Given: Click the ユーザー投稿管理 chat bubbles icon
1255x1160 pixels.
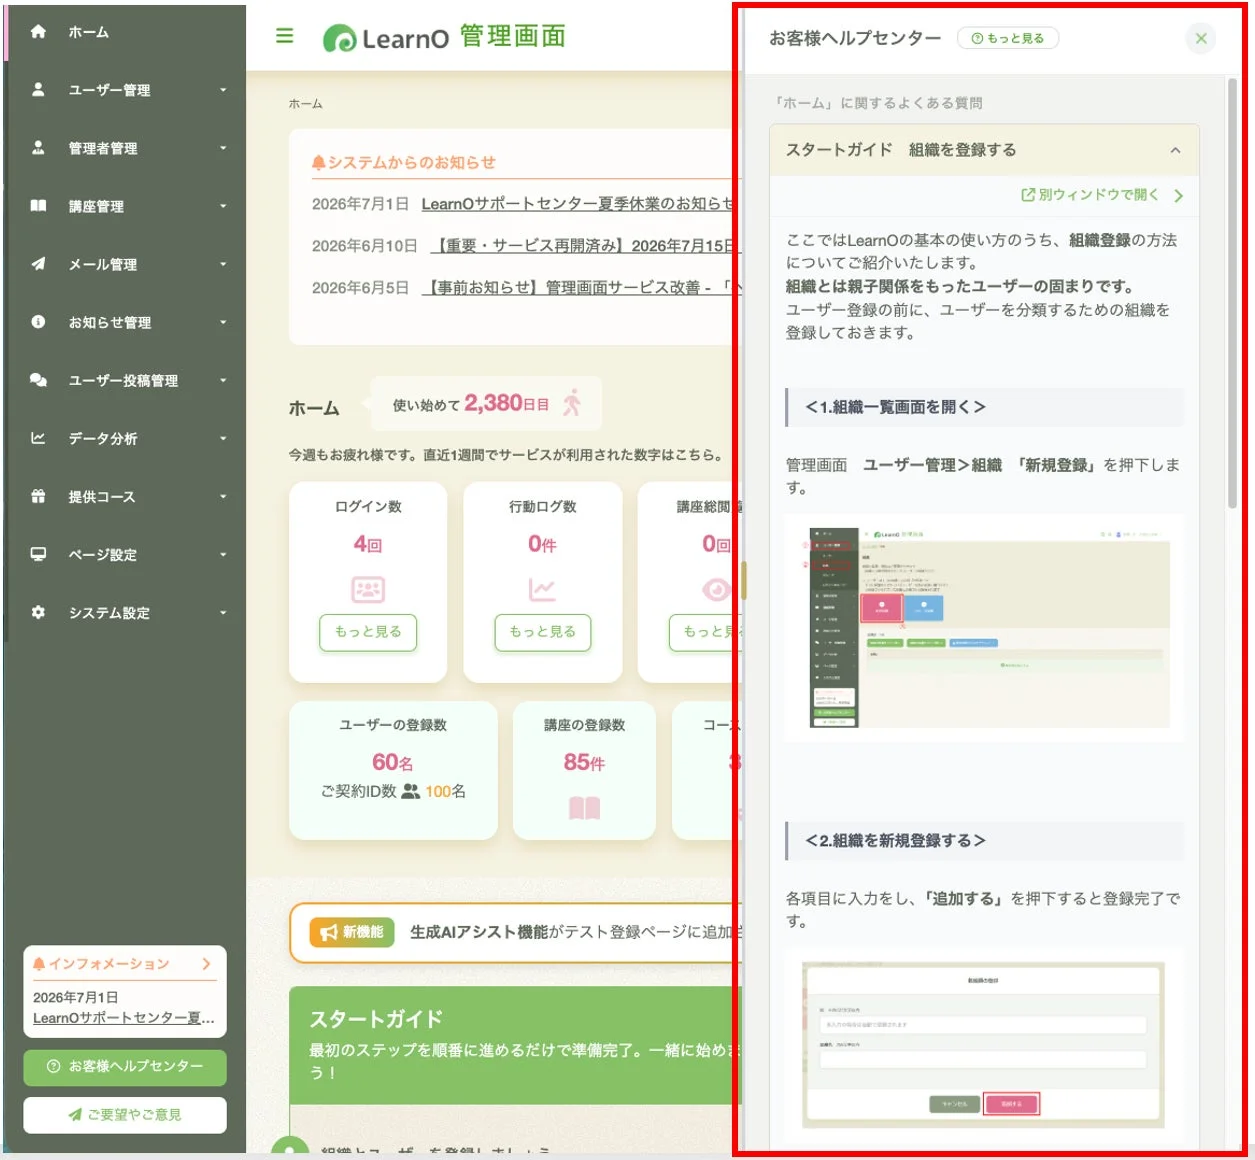Looking at the screenshot, I should tap(38, 379).
